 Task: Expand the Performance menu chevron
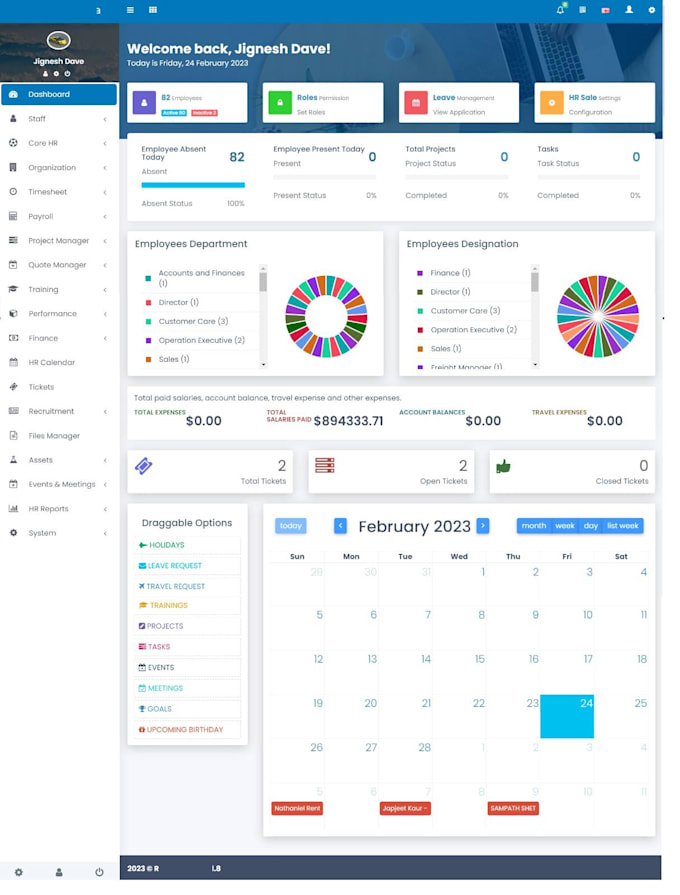(x=105, y=314)
